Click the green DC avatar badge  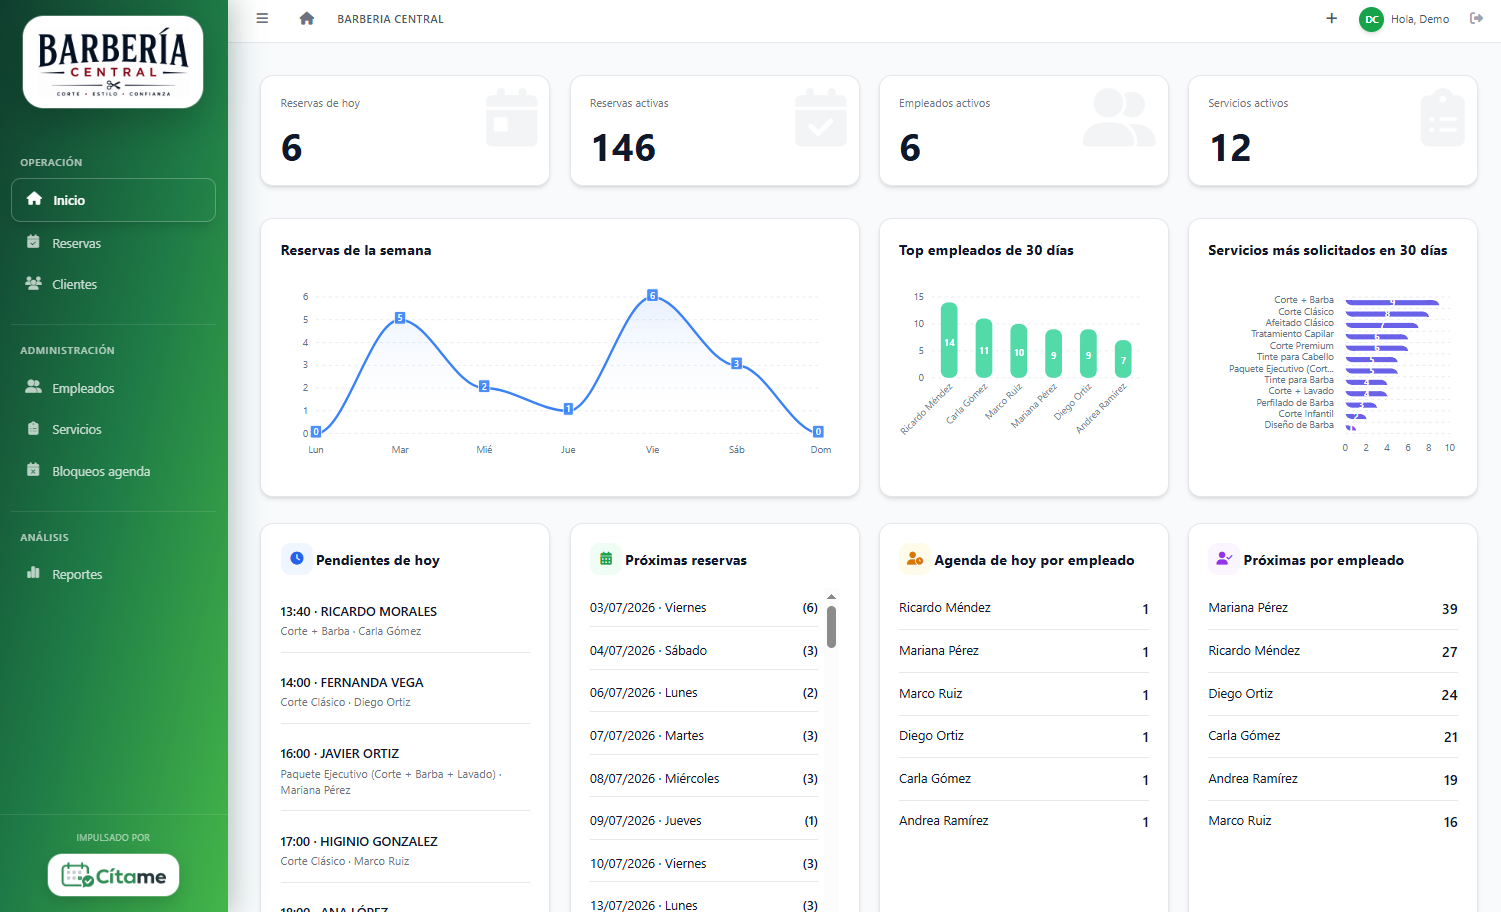tap(1371, 19)
